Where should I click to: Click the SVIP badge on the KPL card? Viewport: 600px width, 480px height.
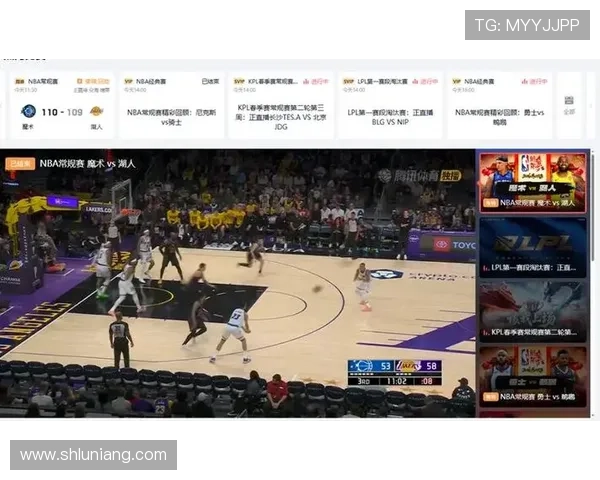[239, 82]
